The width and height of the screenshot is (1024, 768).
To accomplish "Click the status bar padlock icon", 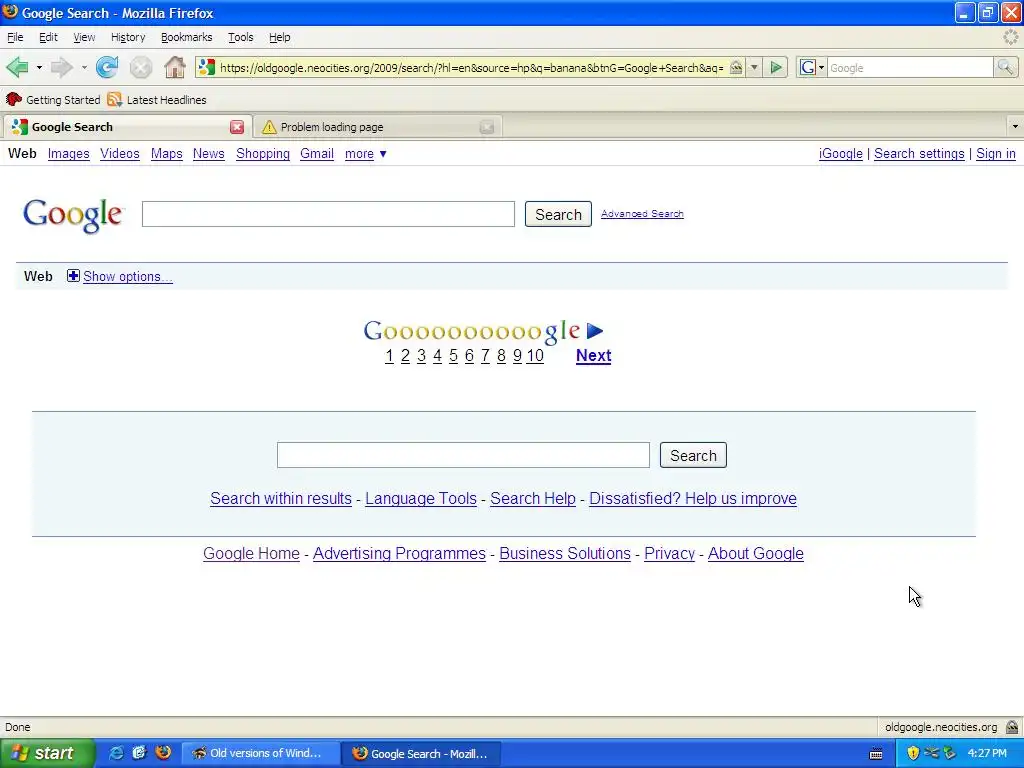I will [1012, 727].
